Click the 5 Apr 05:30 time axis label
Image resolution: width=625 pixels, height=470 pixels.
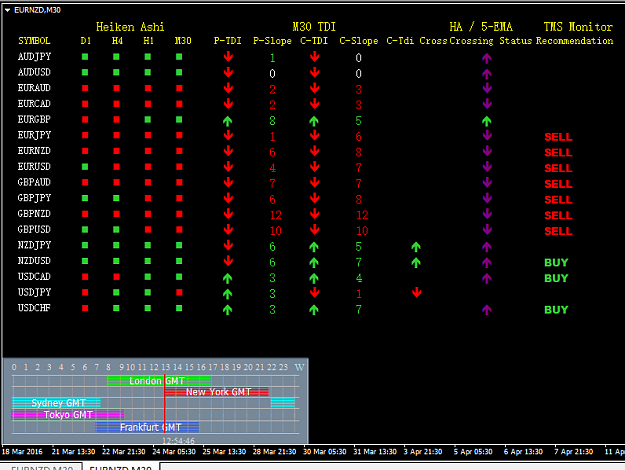tap(473, 452)
